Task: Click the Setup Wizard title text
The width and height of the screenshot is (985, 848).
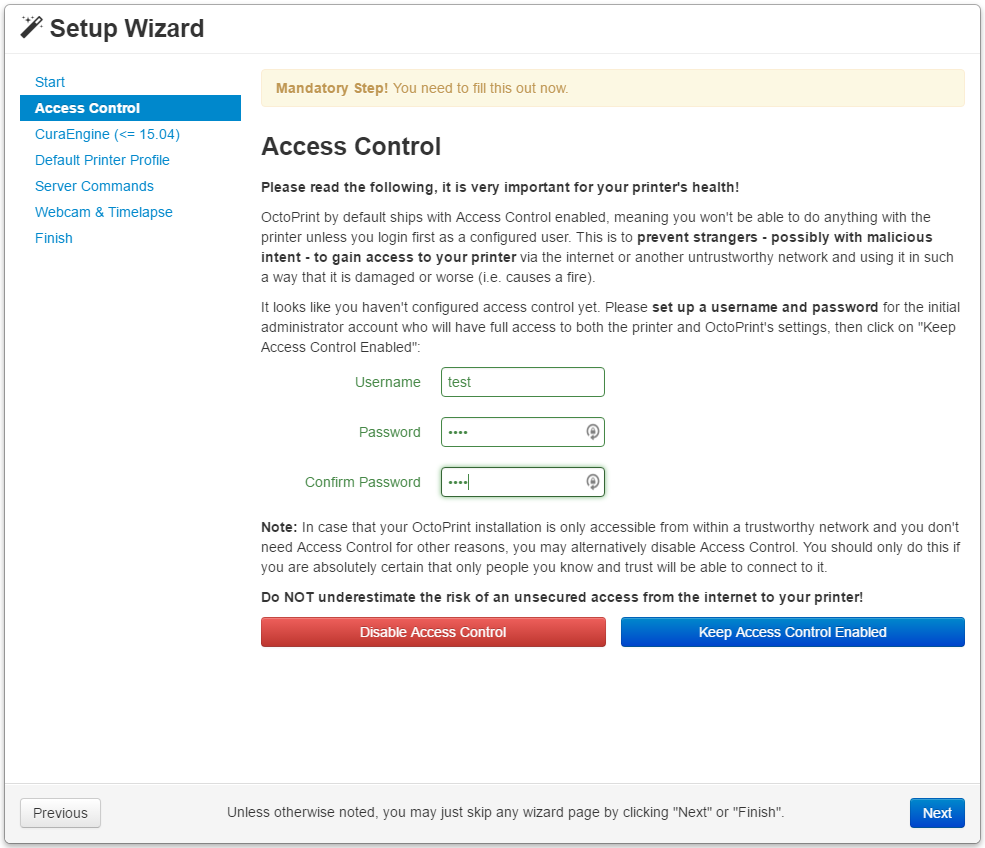Action: [x=127, y=28]
